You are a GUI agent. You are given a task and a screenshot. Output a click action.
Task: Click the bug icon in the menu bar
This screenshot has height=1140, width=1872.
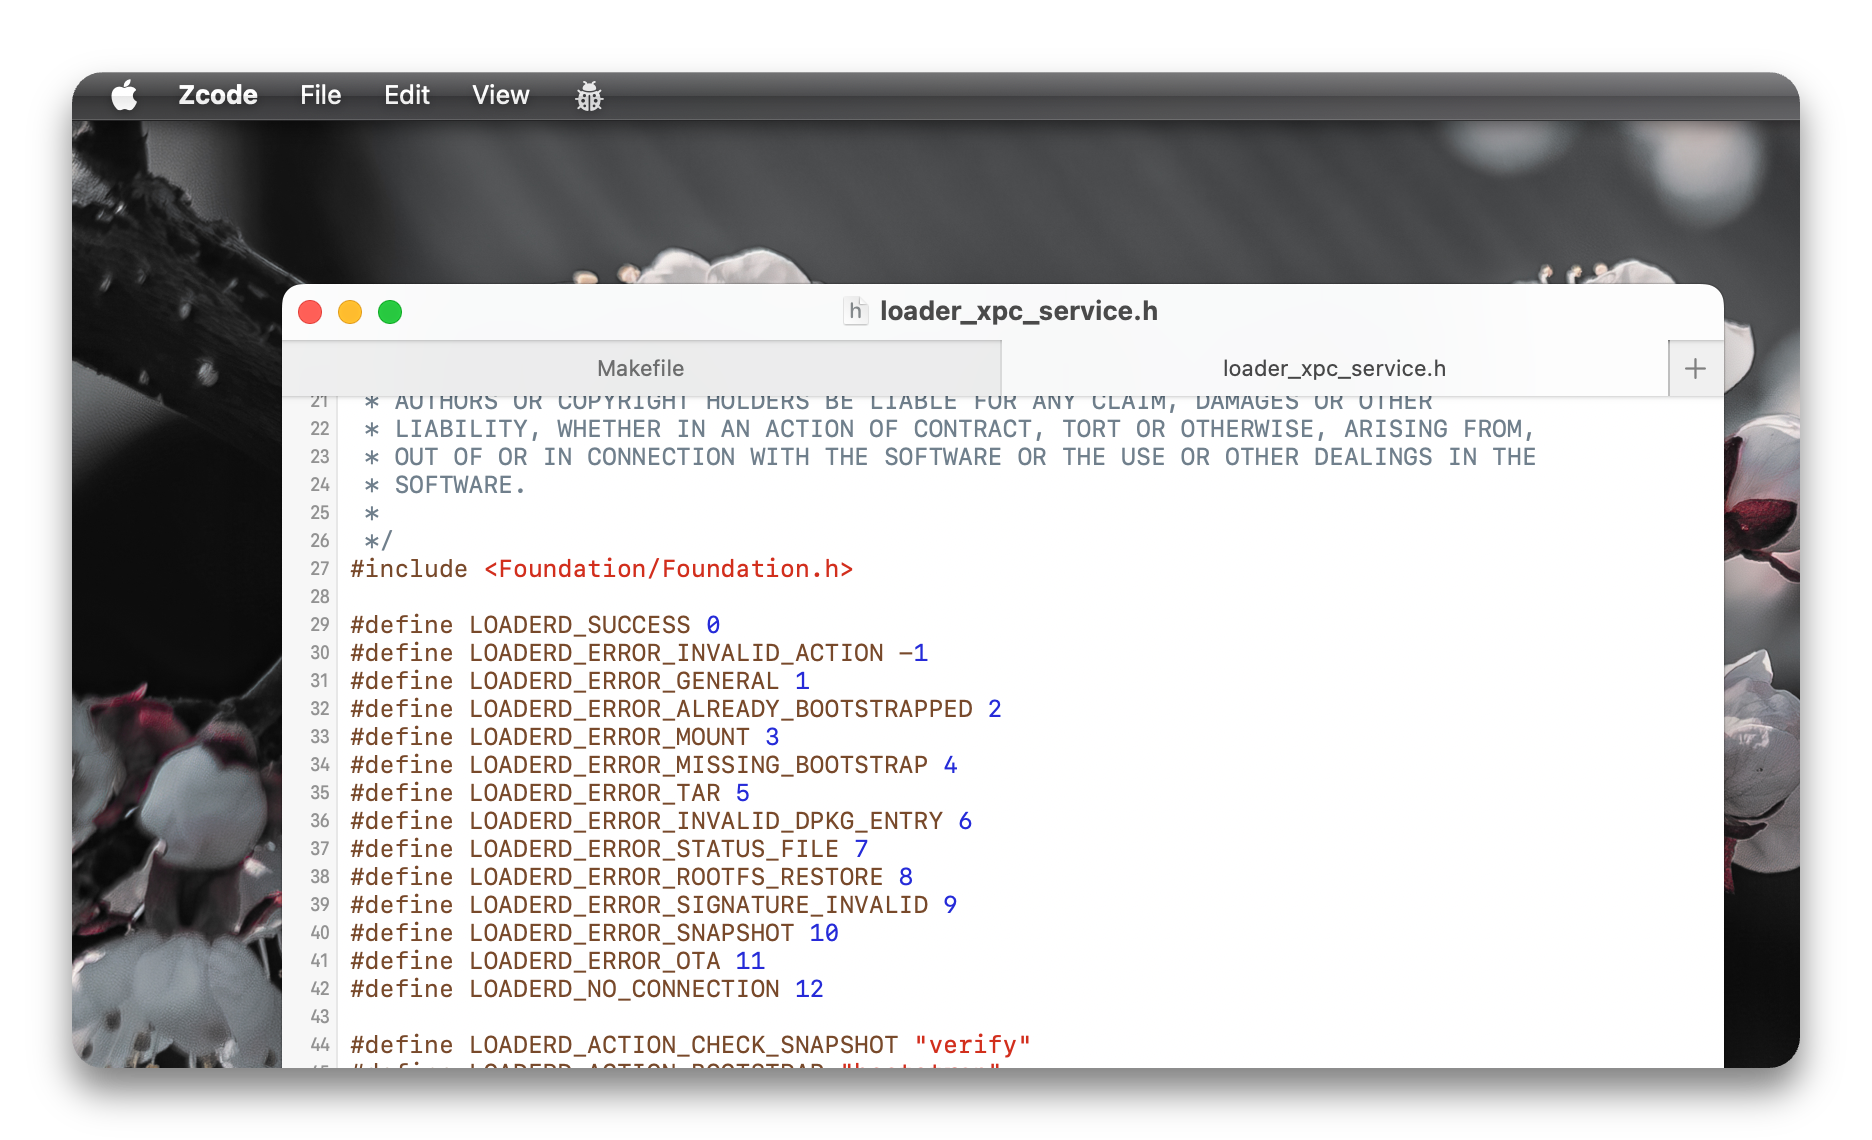click(x=589, y=96)
